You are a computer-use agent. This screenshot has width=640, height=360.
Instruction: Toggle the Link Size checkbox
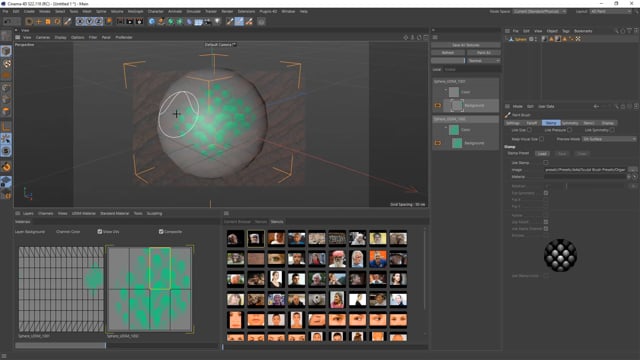(x=529, y=130)
